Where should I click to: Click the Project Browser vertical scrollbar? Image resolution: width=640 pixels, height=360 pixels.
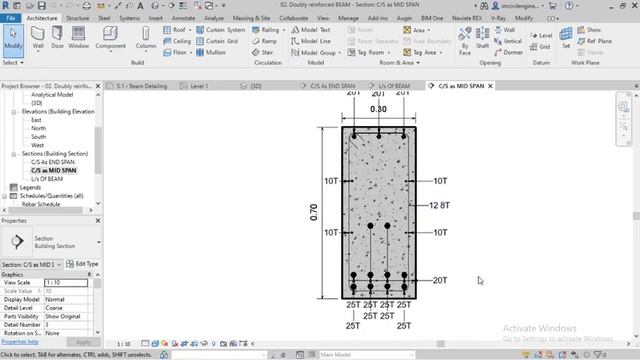(98, 149)
